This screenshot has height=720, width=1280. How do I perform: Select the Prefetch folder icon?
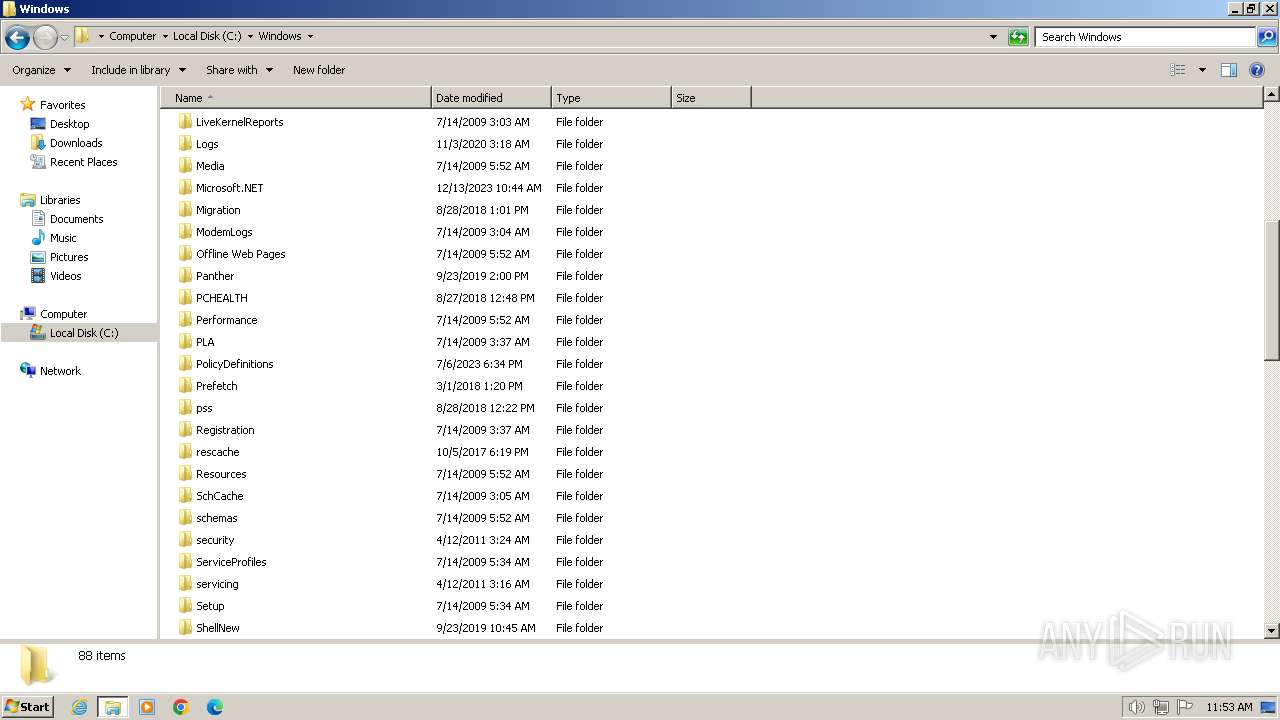pyautogui.click(x=185, y=386)
